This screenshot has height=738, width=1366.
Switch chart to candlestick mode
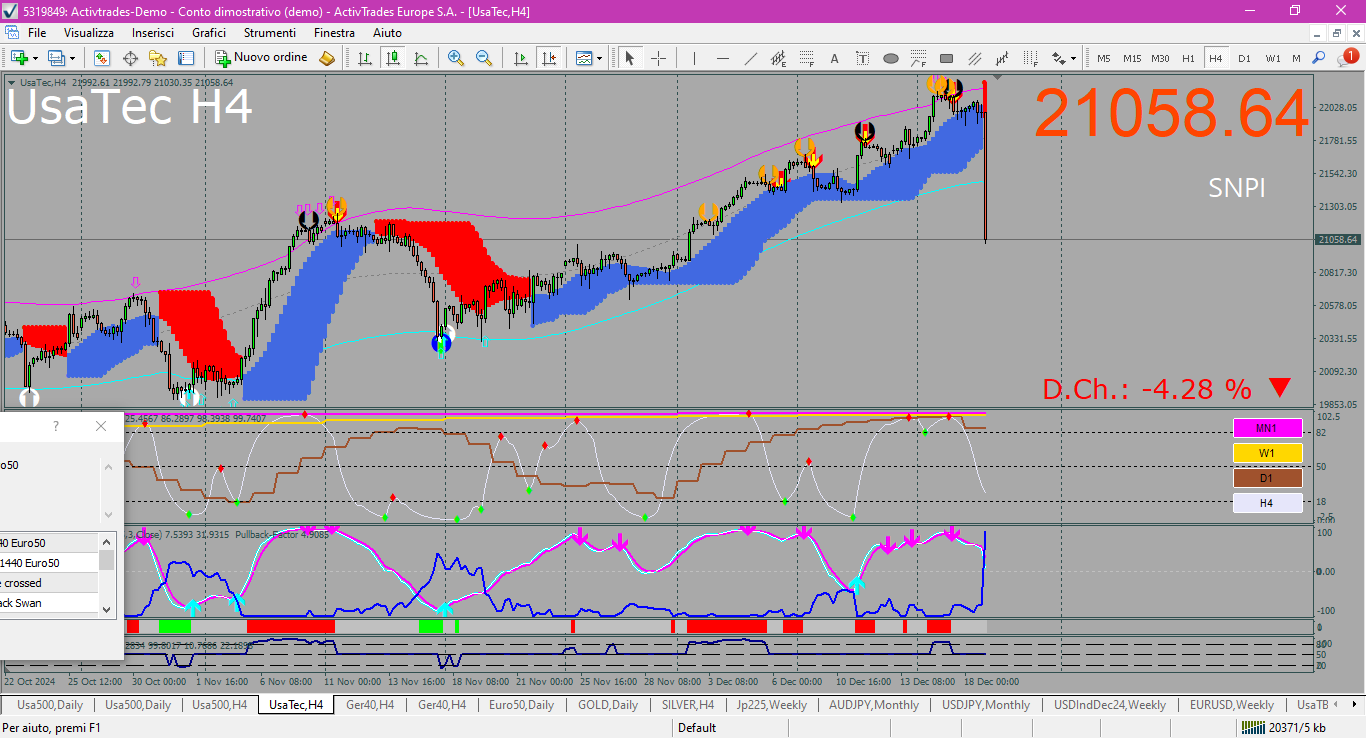(392, 58)
